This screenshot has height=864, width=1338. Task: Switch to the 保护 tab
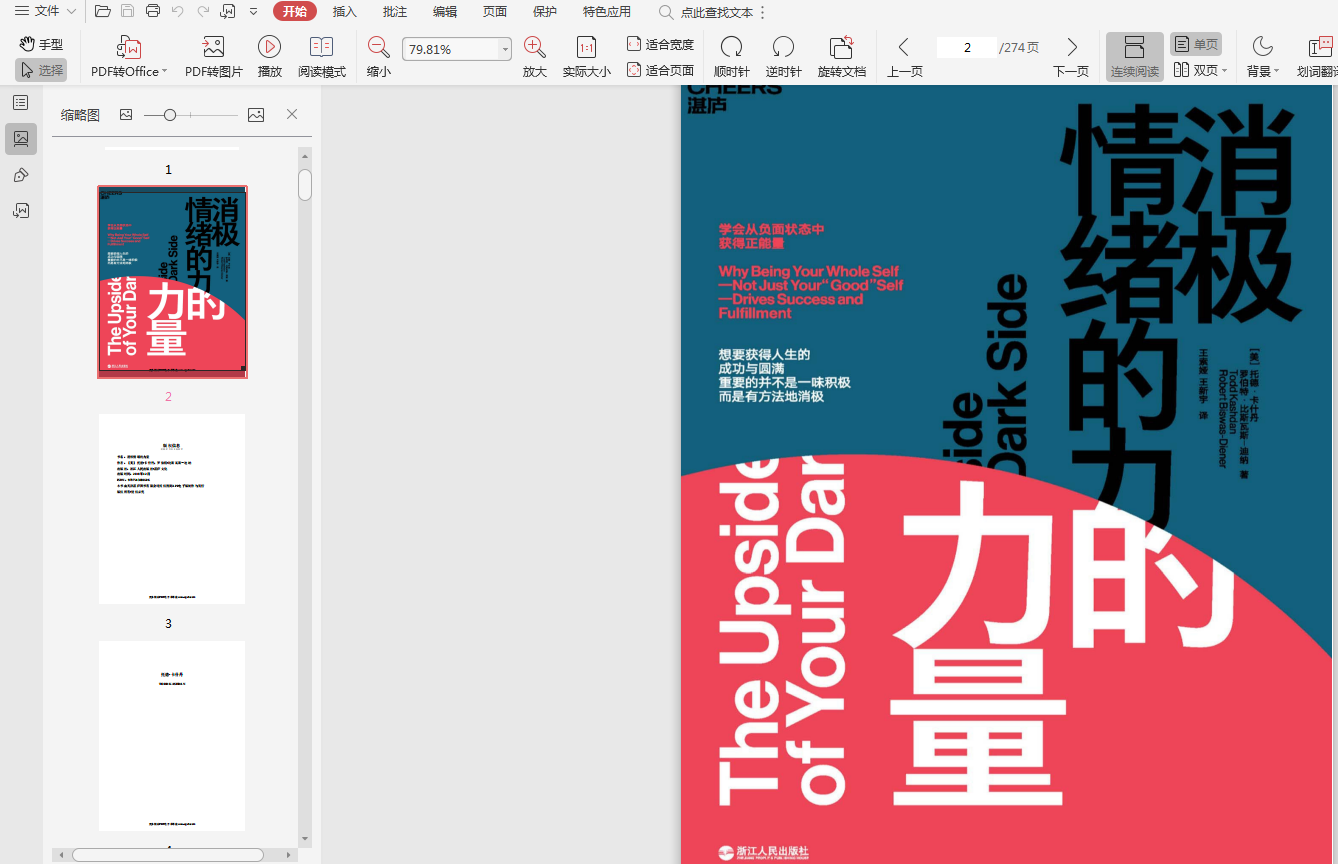point(545,12)
